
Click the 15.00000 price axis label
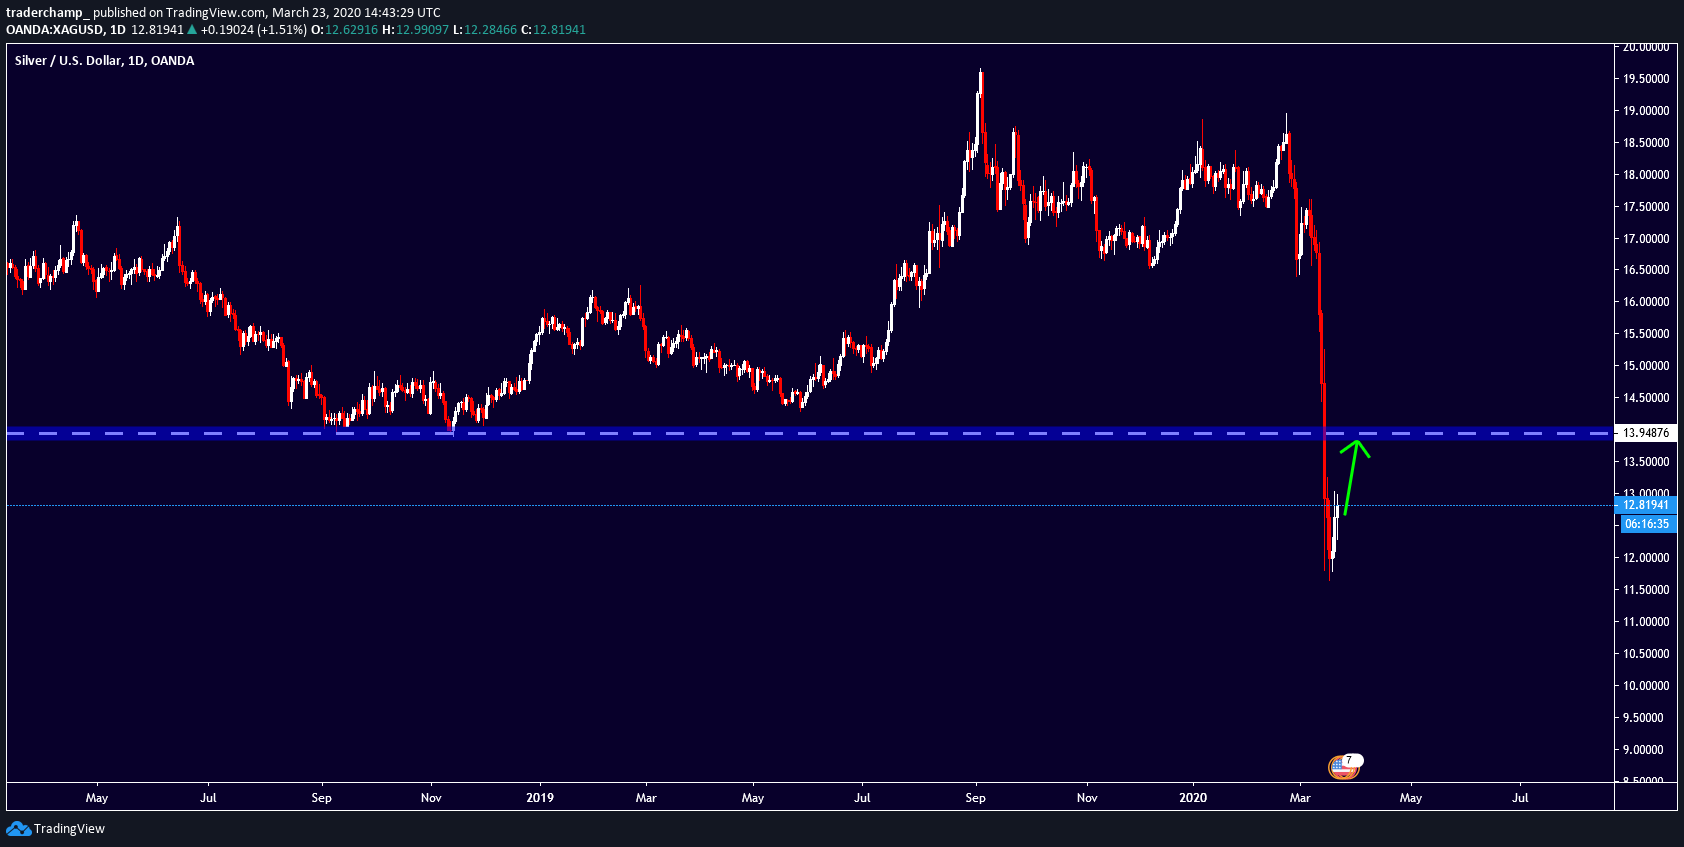pyautogui.click(x=1646, y=366)
